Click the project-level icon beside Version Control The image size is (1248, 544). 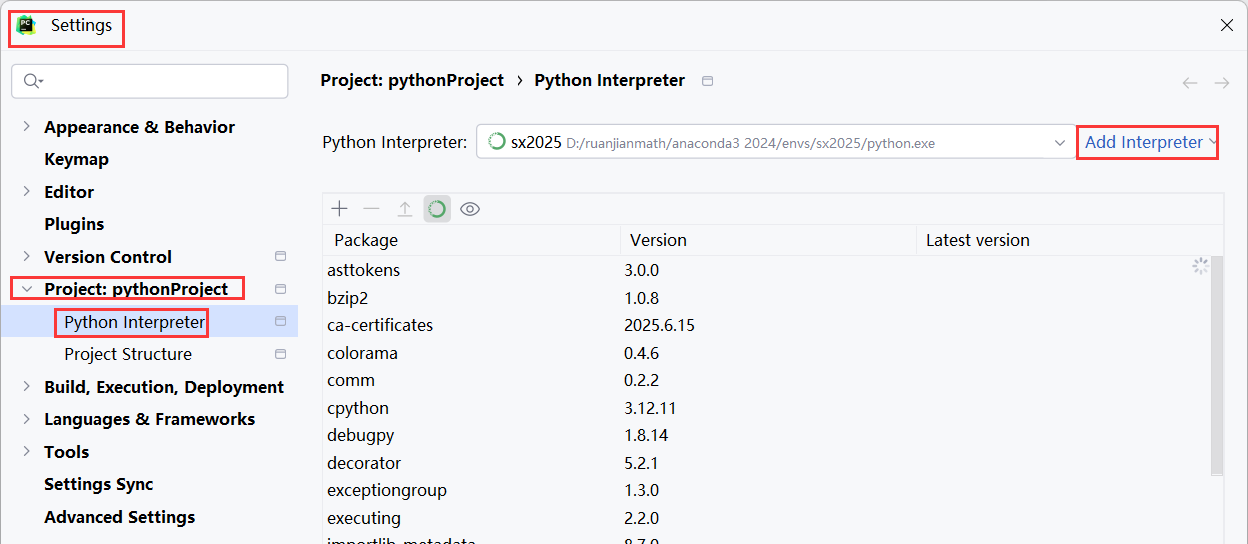point(281,257)
